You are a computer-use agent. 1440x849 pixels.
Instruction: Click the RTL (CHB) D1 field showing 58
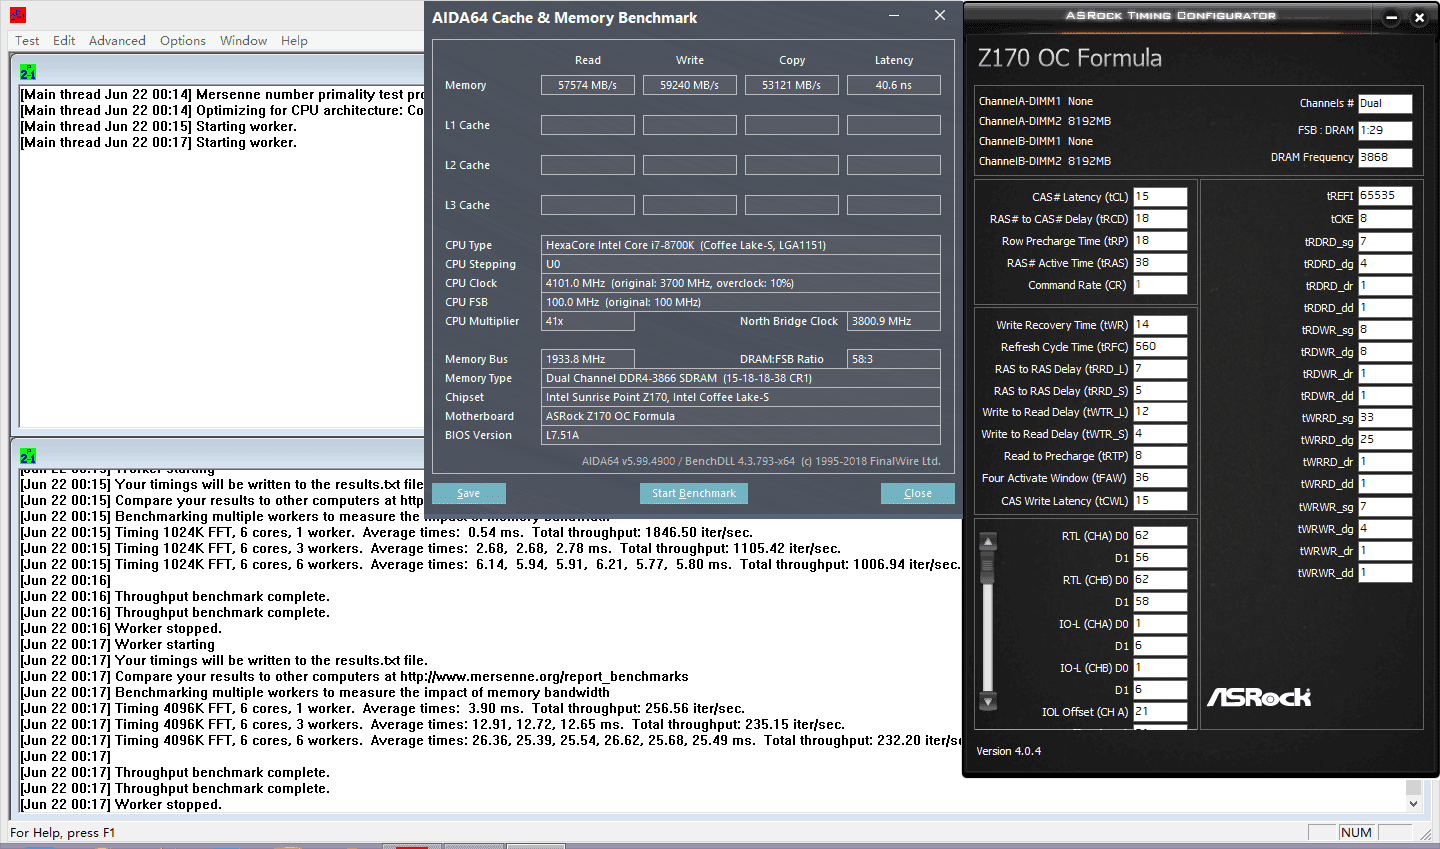[x=1160, y=602]
